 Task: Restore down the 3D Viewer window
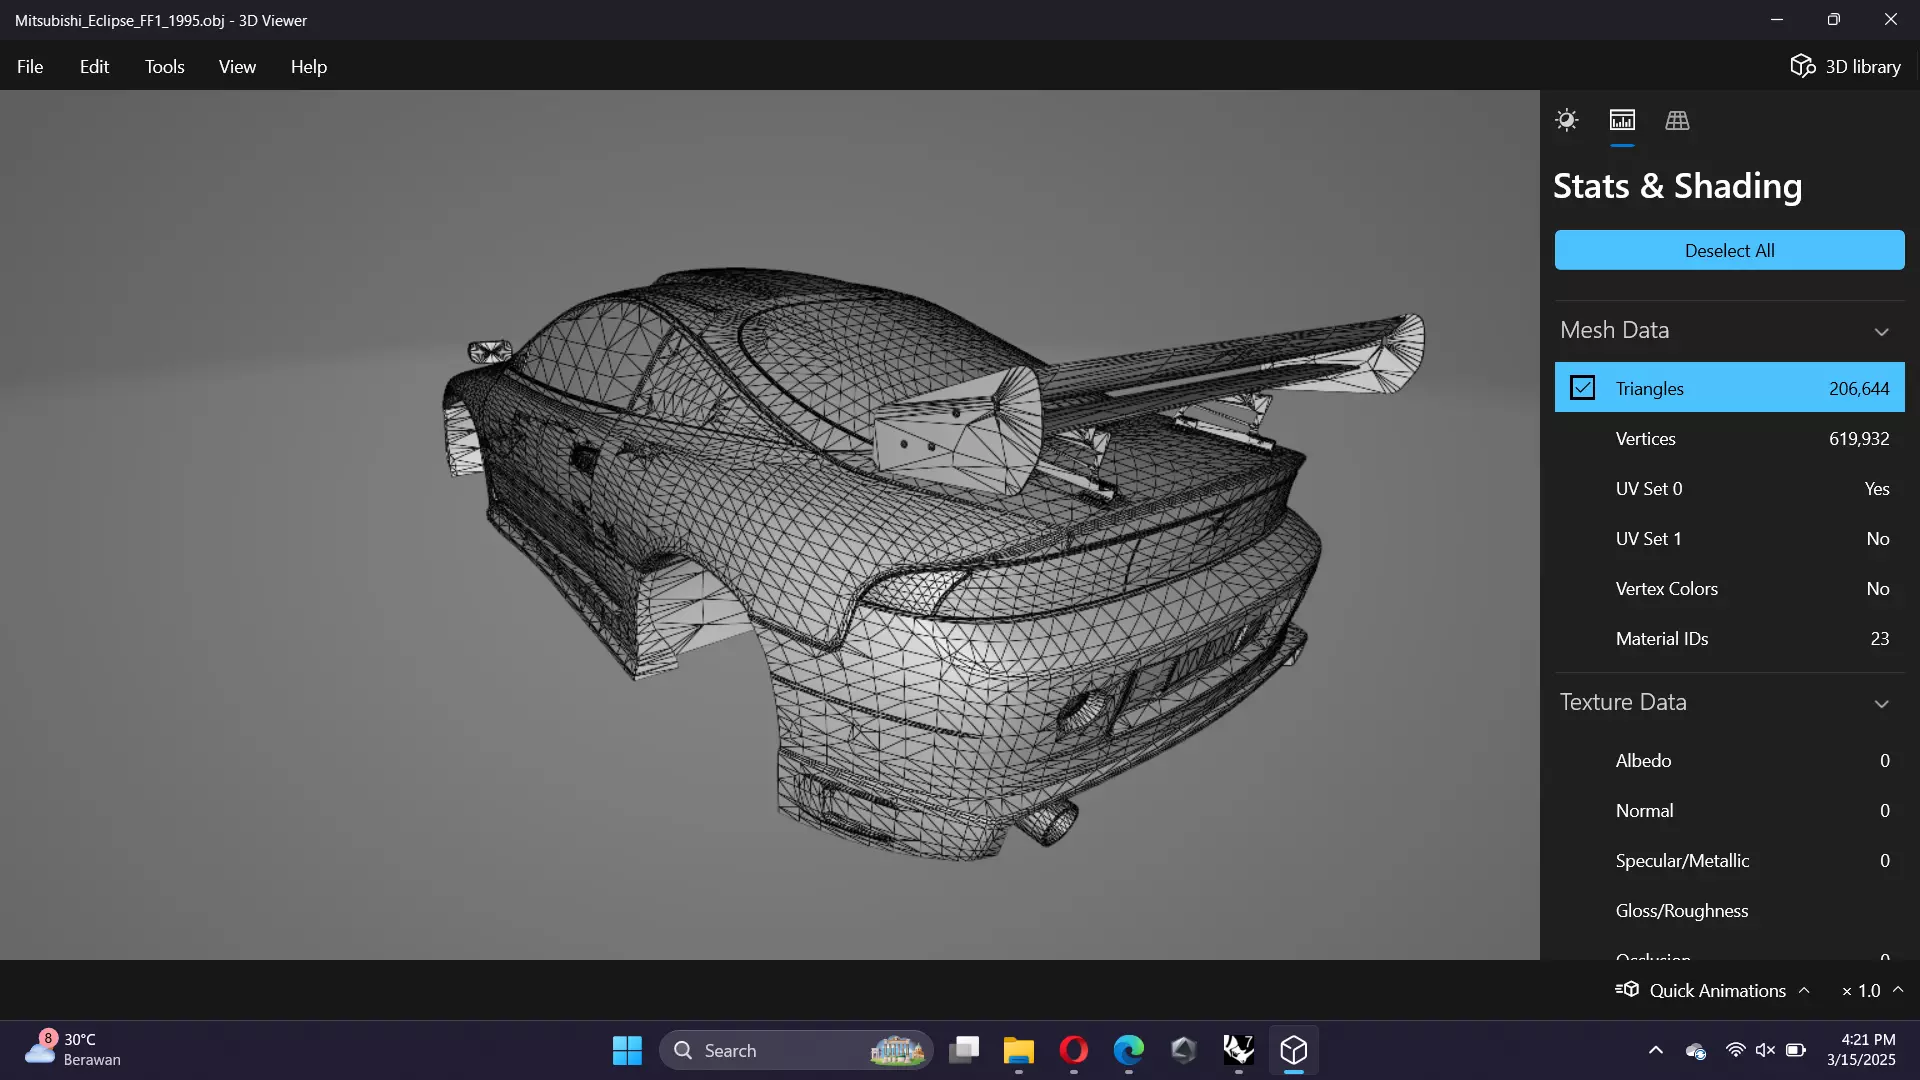[x=1833, y=20]
